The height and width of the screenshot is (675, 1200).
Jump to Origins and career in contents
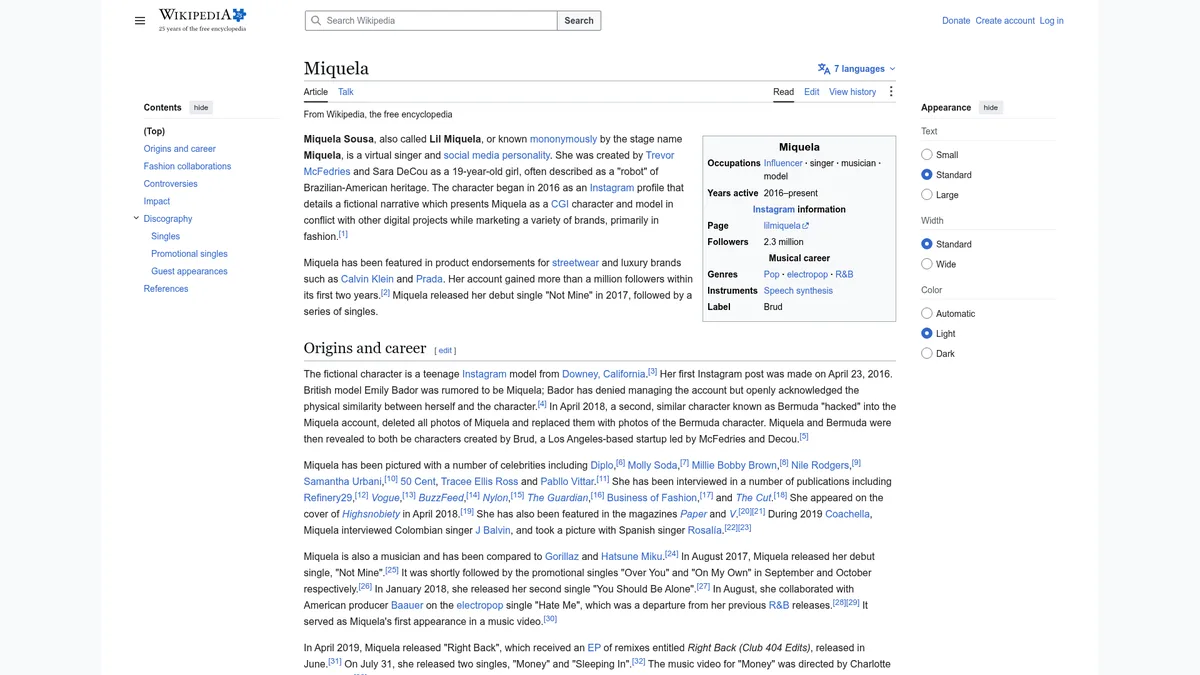pos(180,149)
